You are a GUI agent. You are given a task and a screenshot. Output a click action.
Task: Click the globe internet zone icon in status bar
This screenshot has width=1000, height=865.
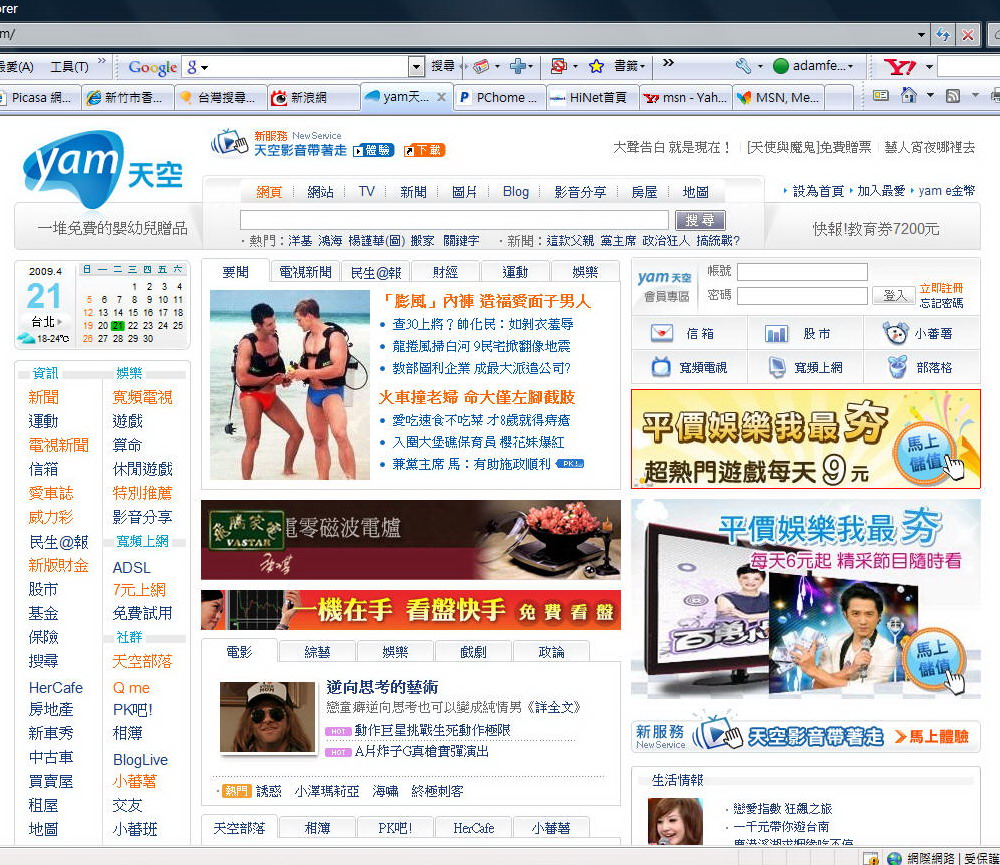tap(894, 858)
